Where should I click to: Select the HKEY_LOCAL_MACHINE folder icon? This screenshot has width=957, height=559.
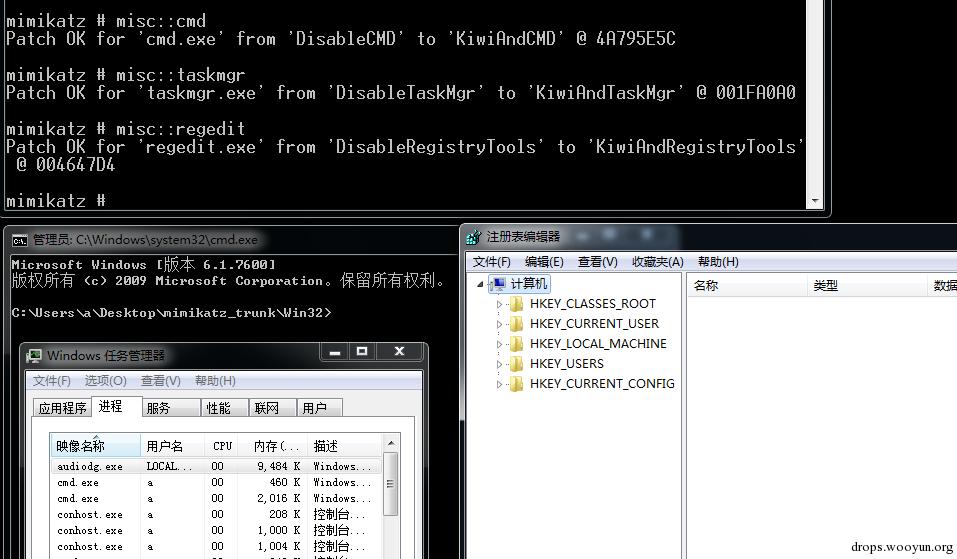tap(516, 344)
